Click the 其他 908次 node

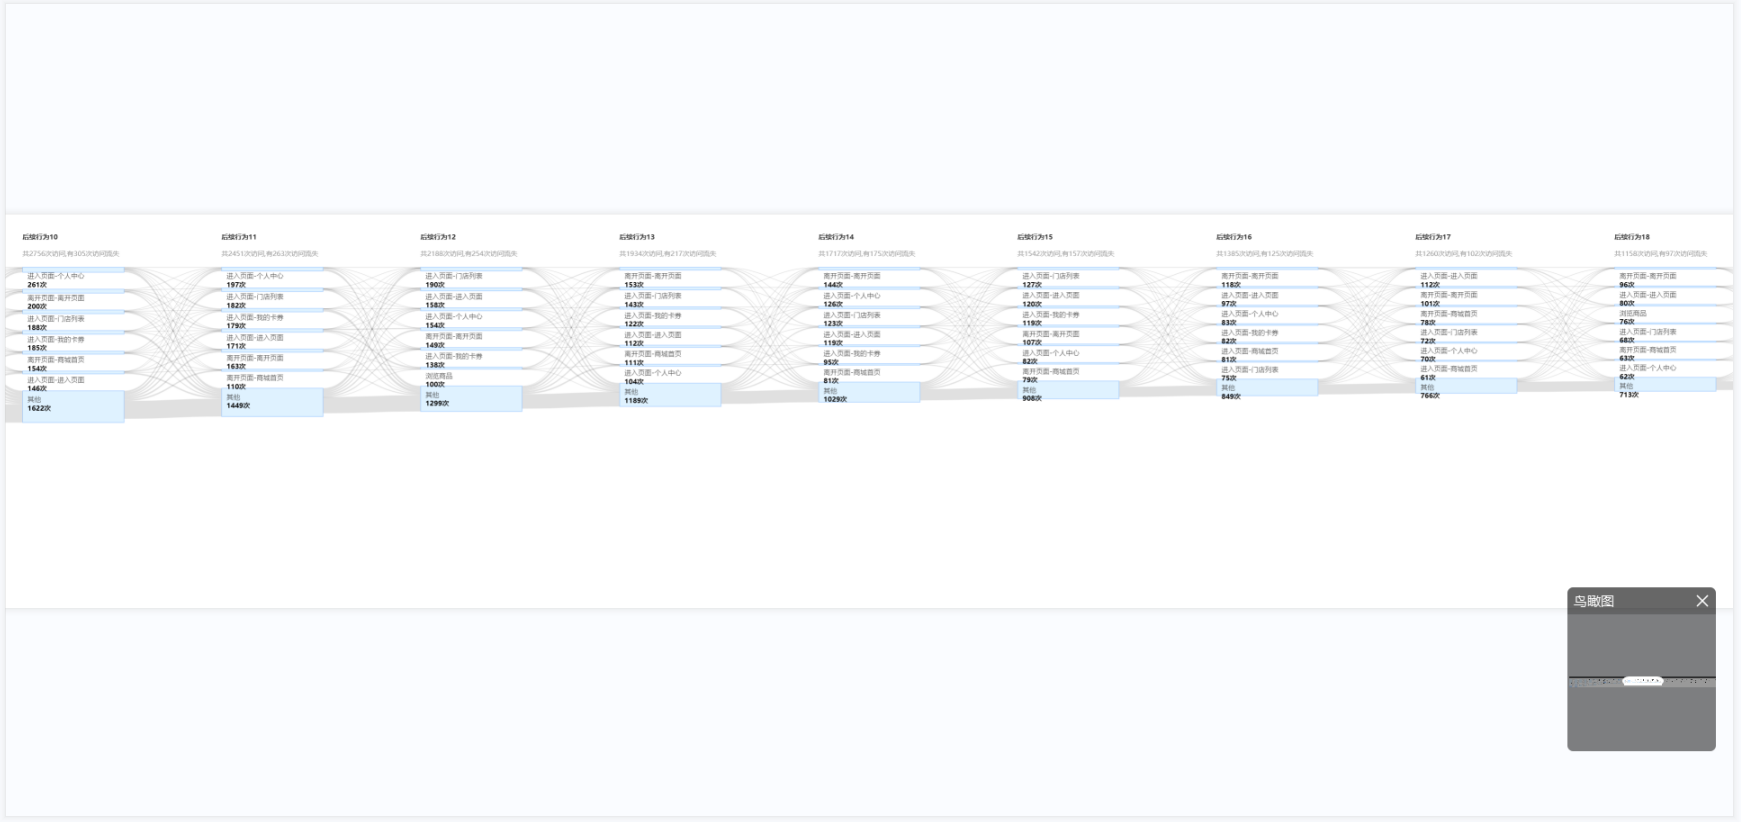coord(1068,391)
